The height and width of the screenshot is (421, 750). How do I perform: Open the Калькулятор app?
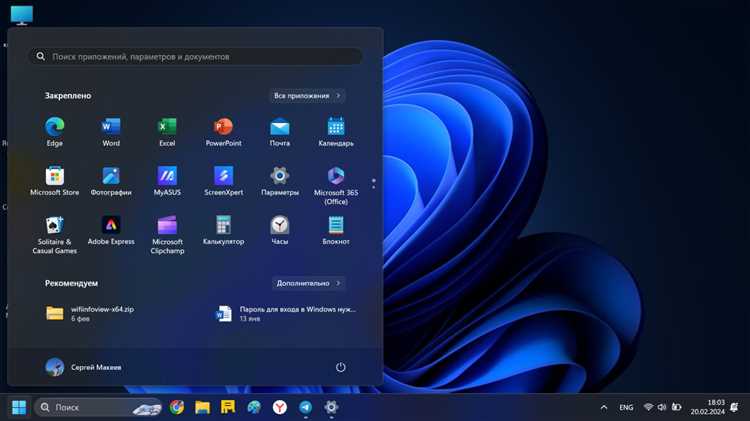[x=223, y=231]
